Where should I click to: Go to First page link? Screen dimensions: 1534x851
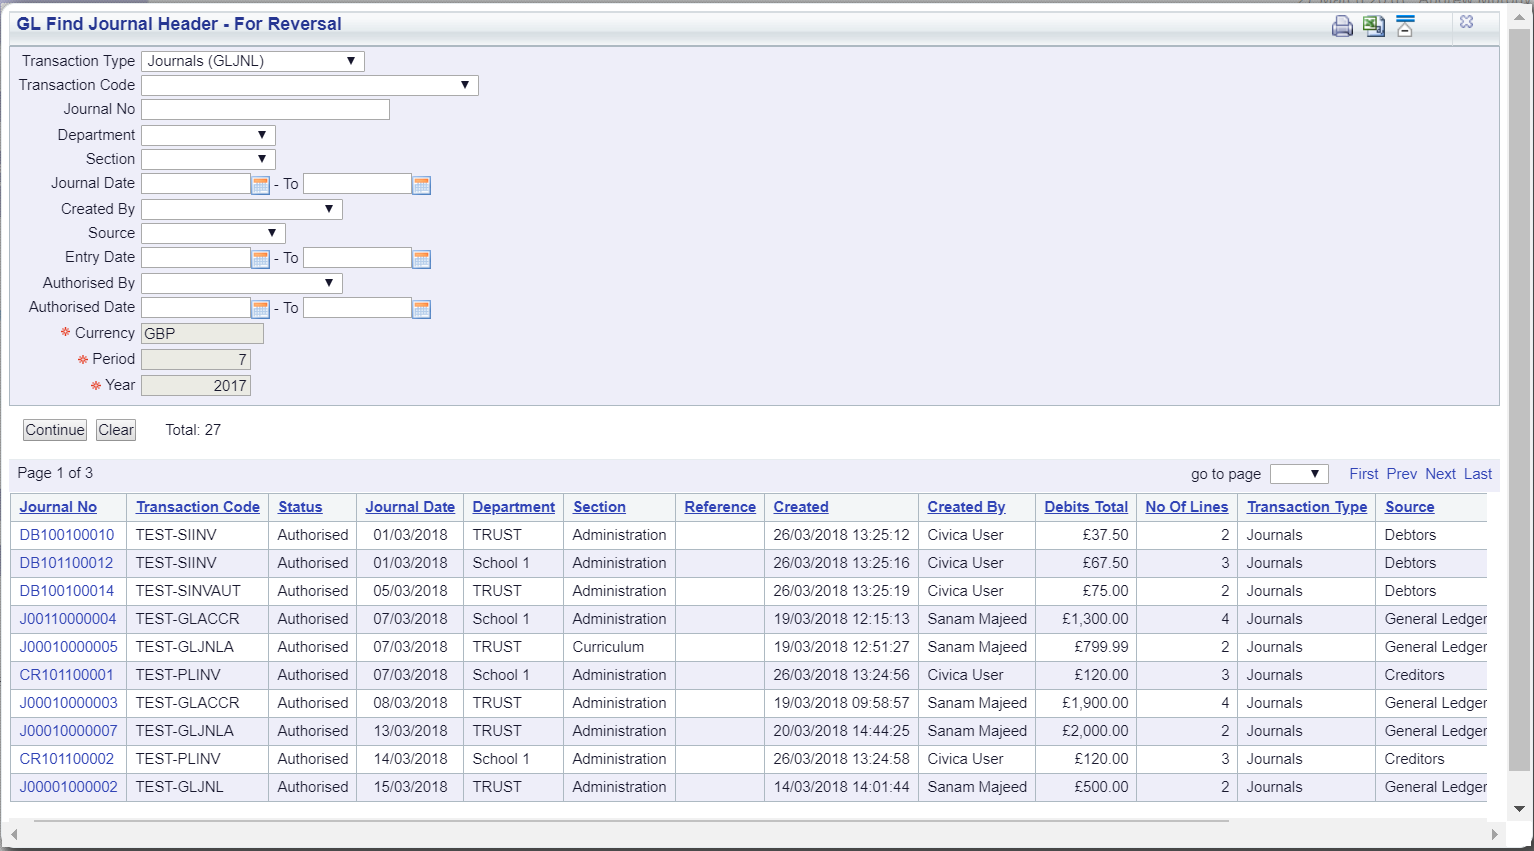[1364, 474]
